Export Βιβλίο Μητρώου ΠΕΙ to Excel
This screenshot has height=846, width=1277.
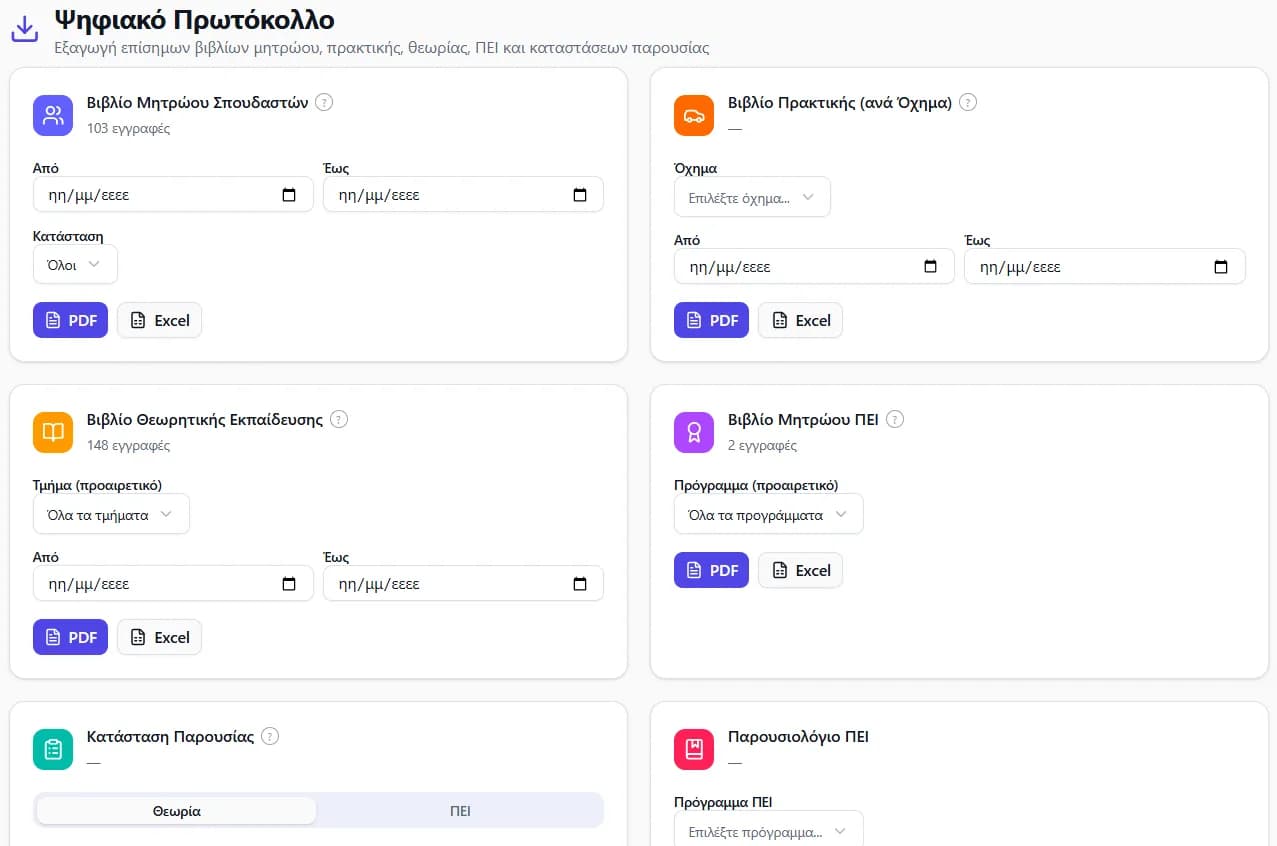coord(800,570)
